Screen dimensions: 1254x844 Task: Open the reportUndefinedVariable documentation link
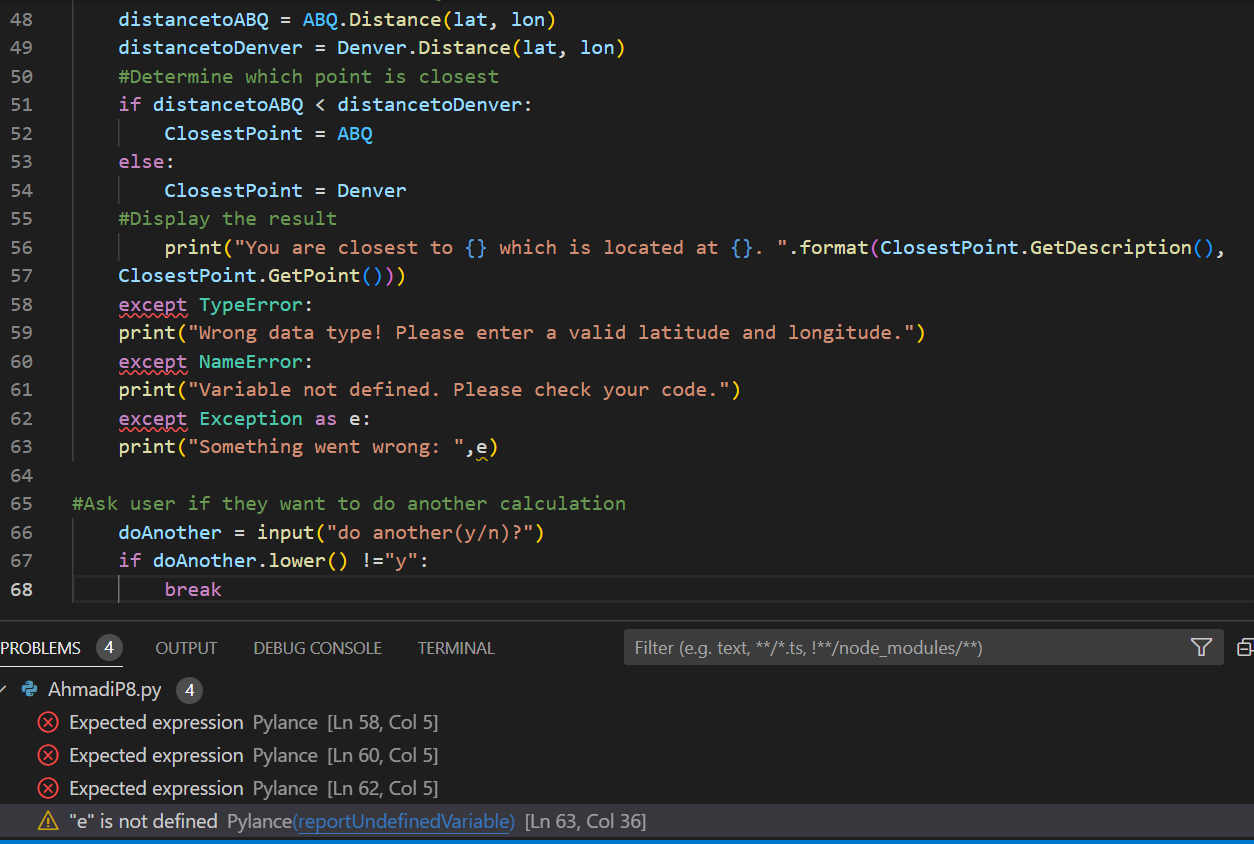[403, 821]
